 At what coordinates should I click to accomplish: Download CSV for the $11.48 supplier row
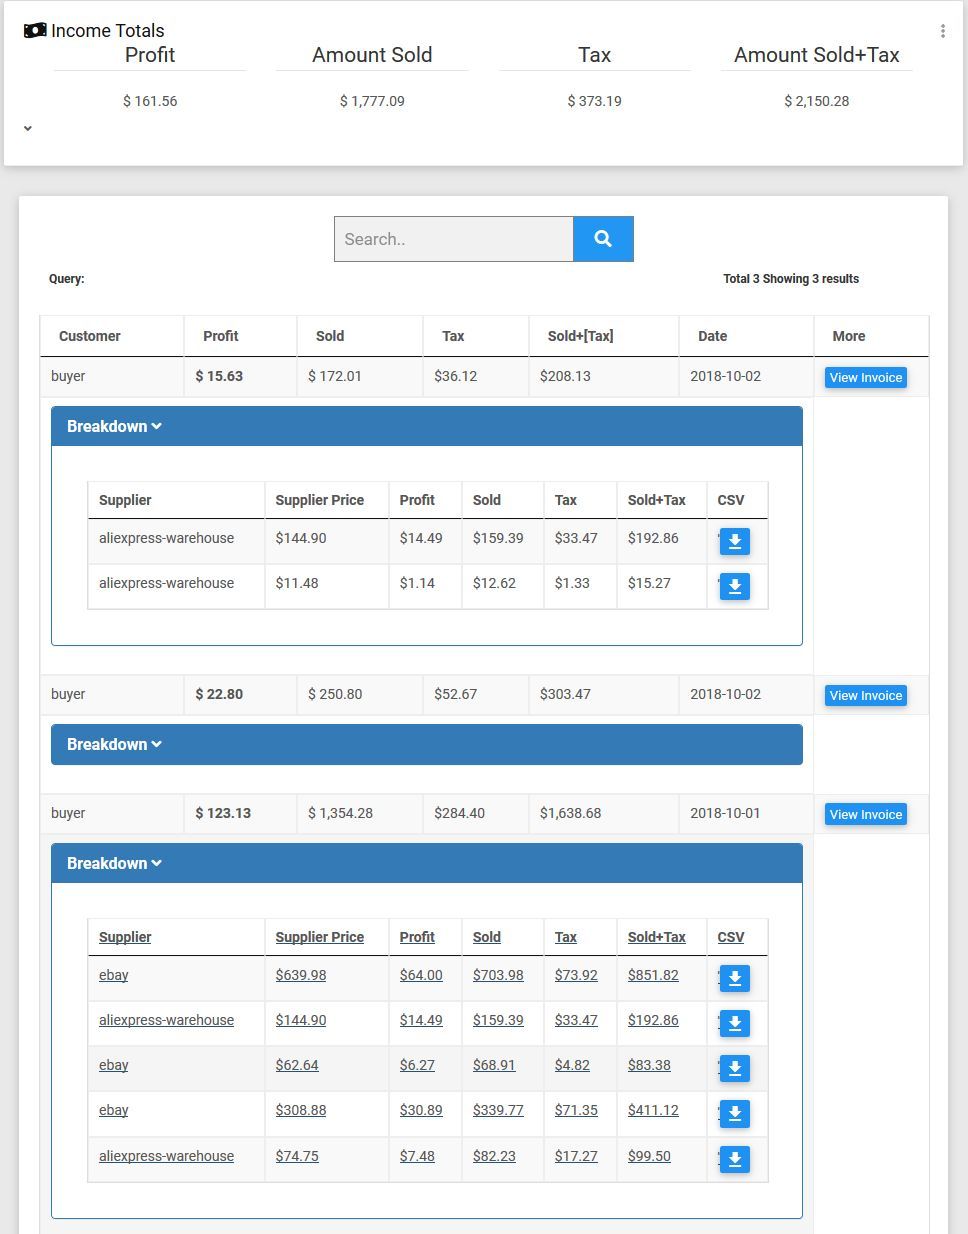tap(735, 586)
